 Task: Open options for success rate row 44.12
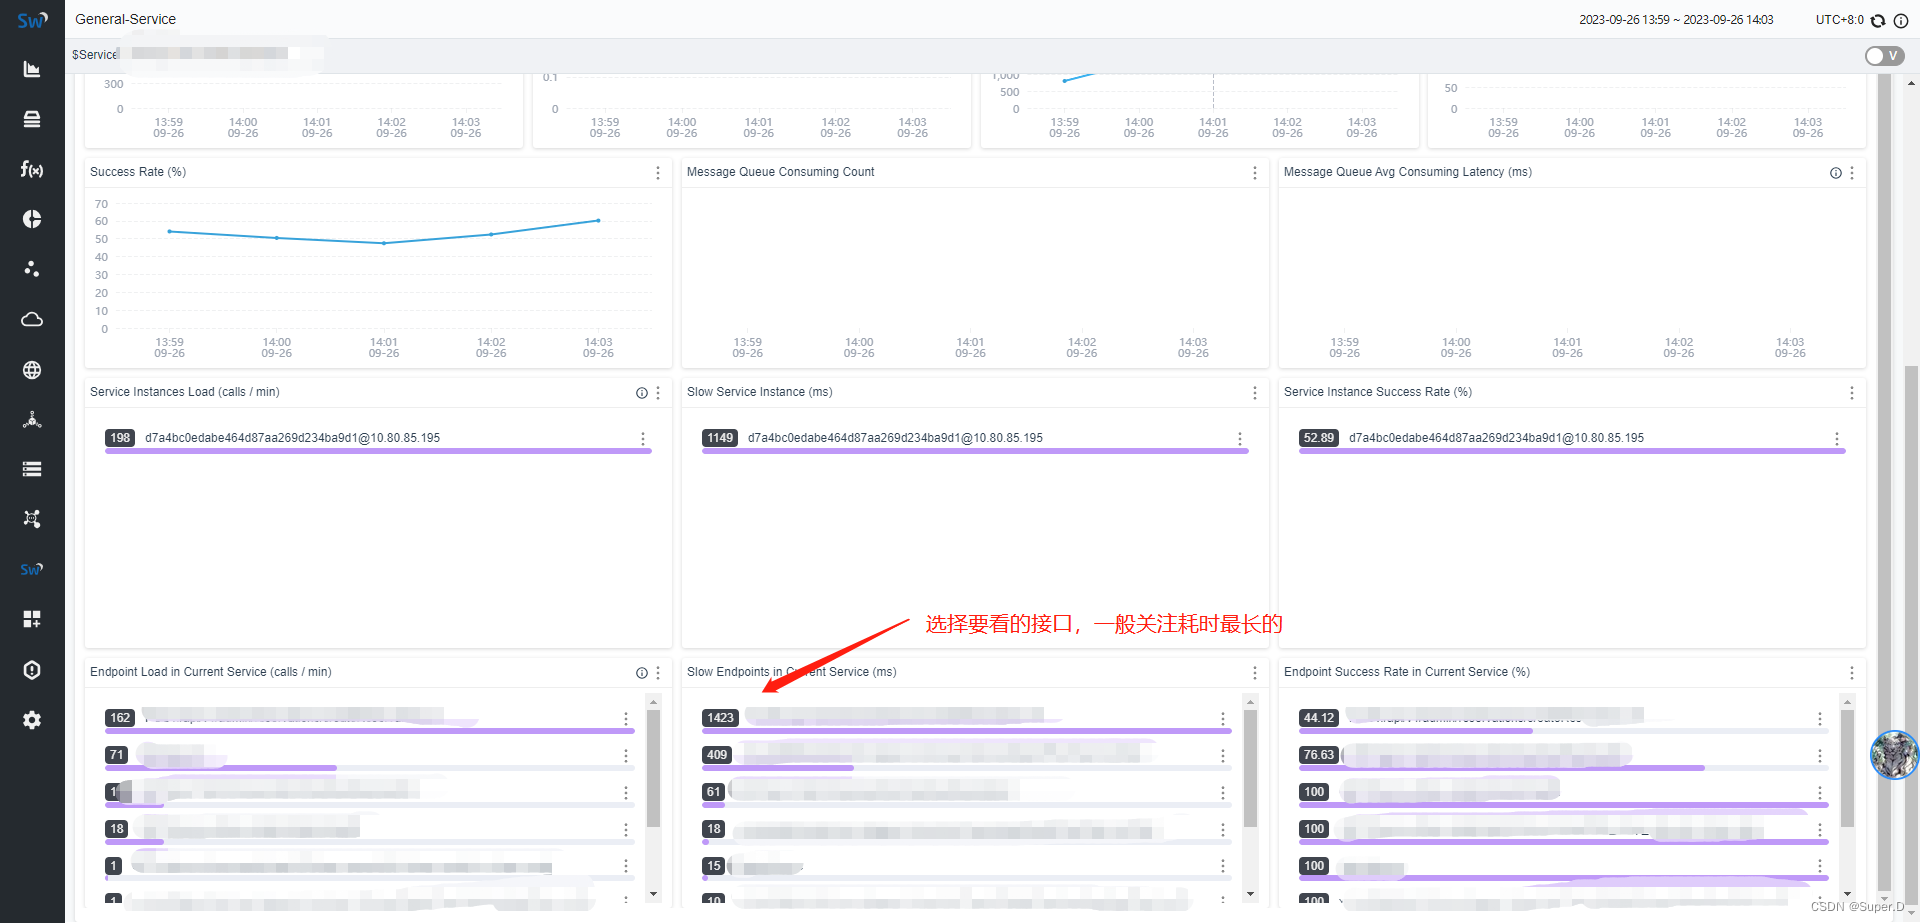click(1820, 719)
